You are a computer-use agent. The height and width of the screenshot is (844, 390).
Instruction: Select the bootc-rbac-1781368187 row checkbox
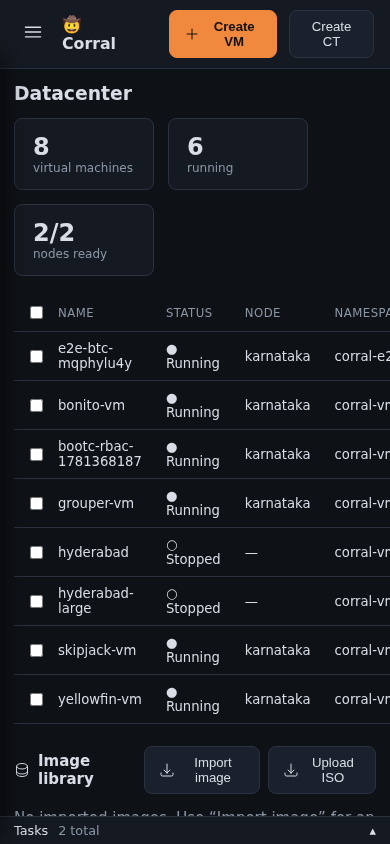[x=37, y=454]
